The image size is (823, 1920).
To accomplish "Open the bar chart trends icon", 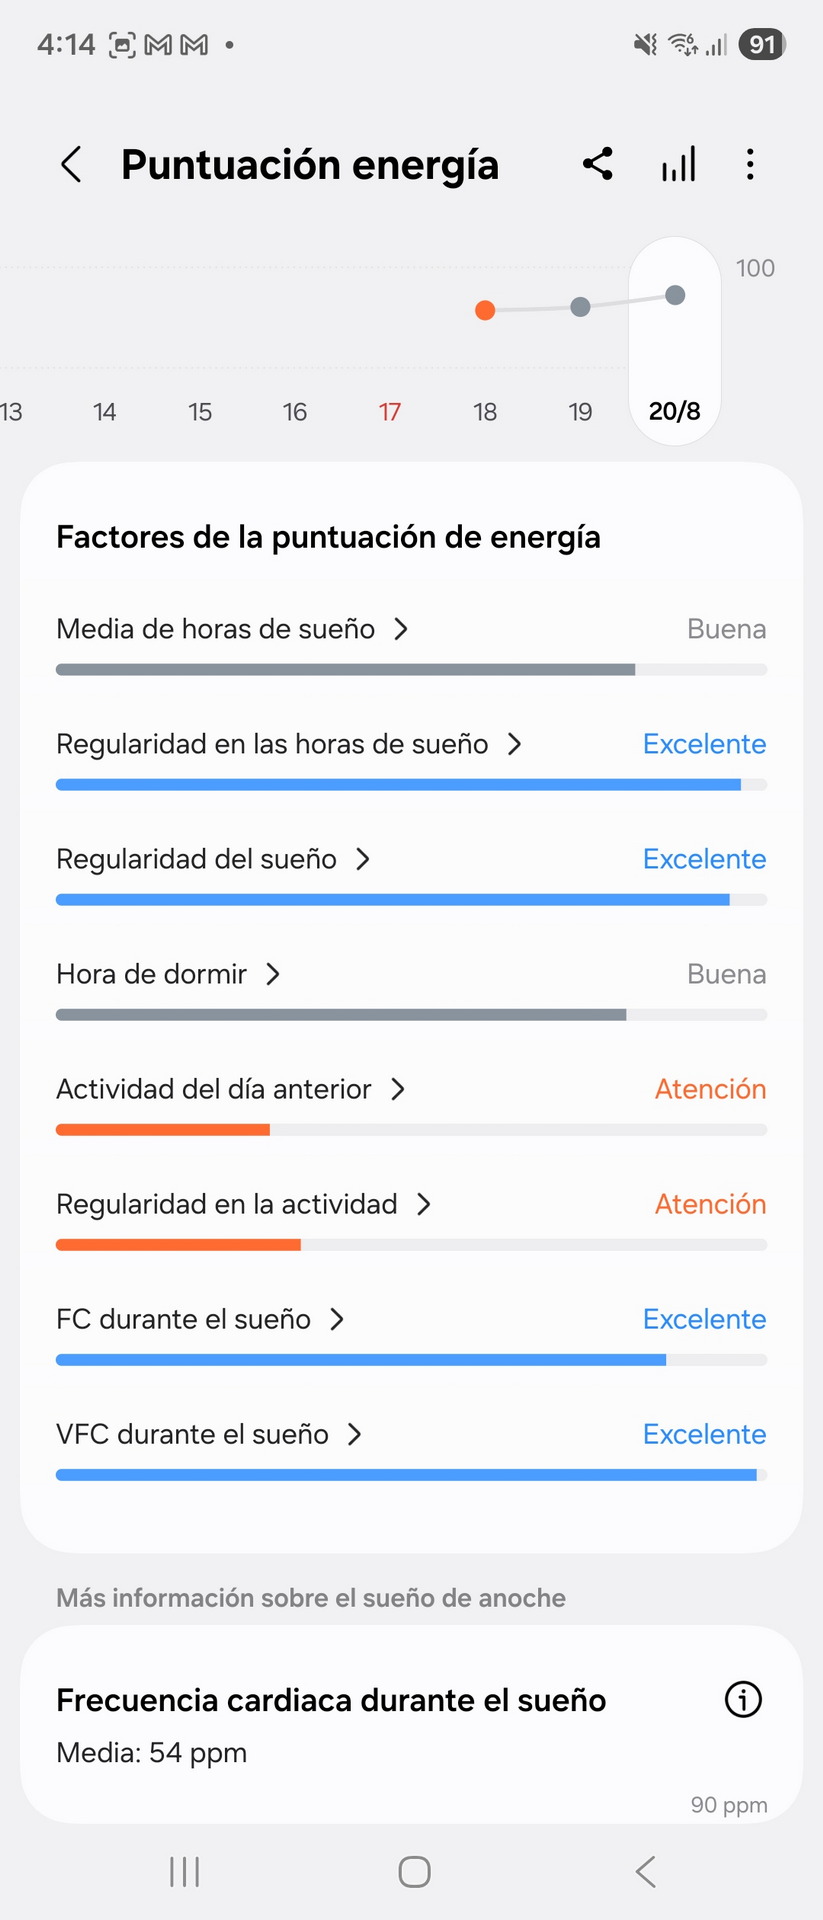I will click(679, 164).
